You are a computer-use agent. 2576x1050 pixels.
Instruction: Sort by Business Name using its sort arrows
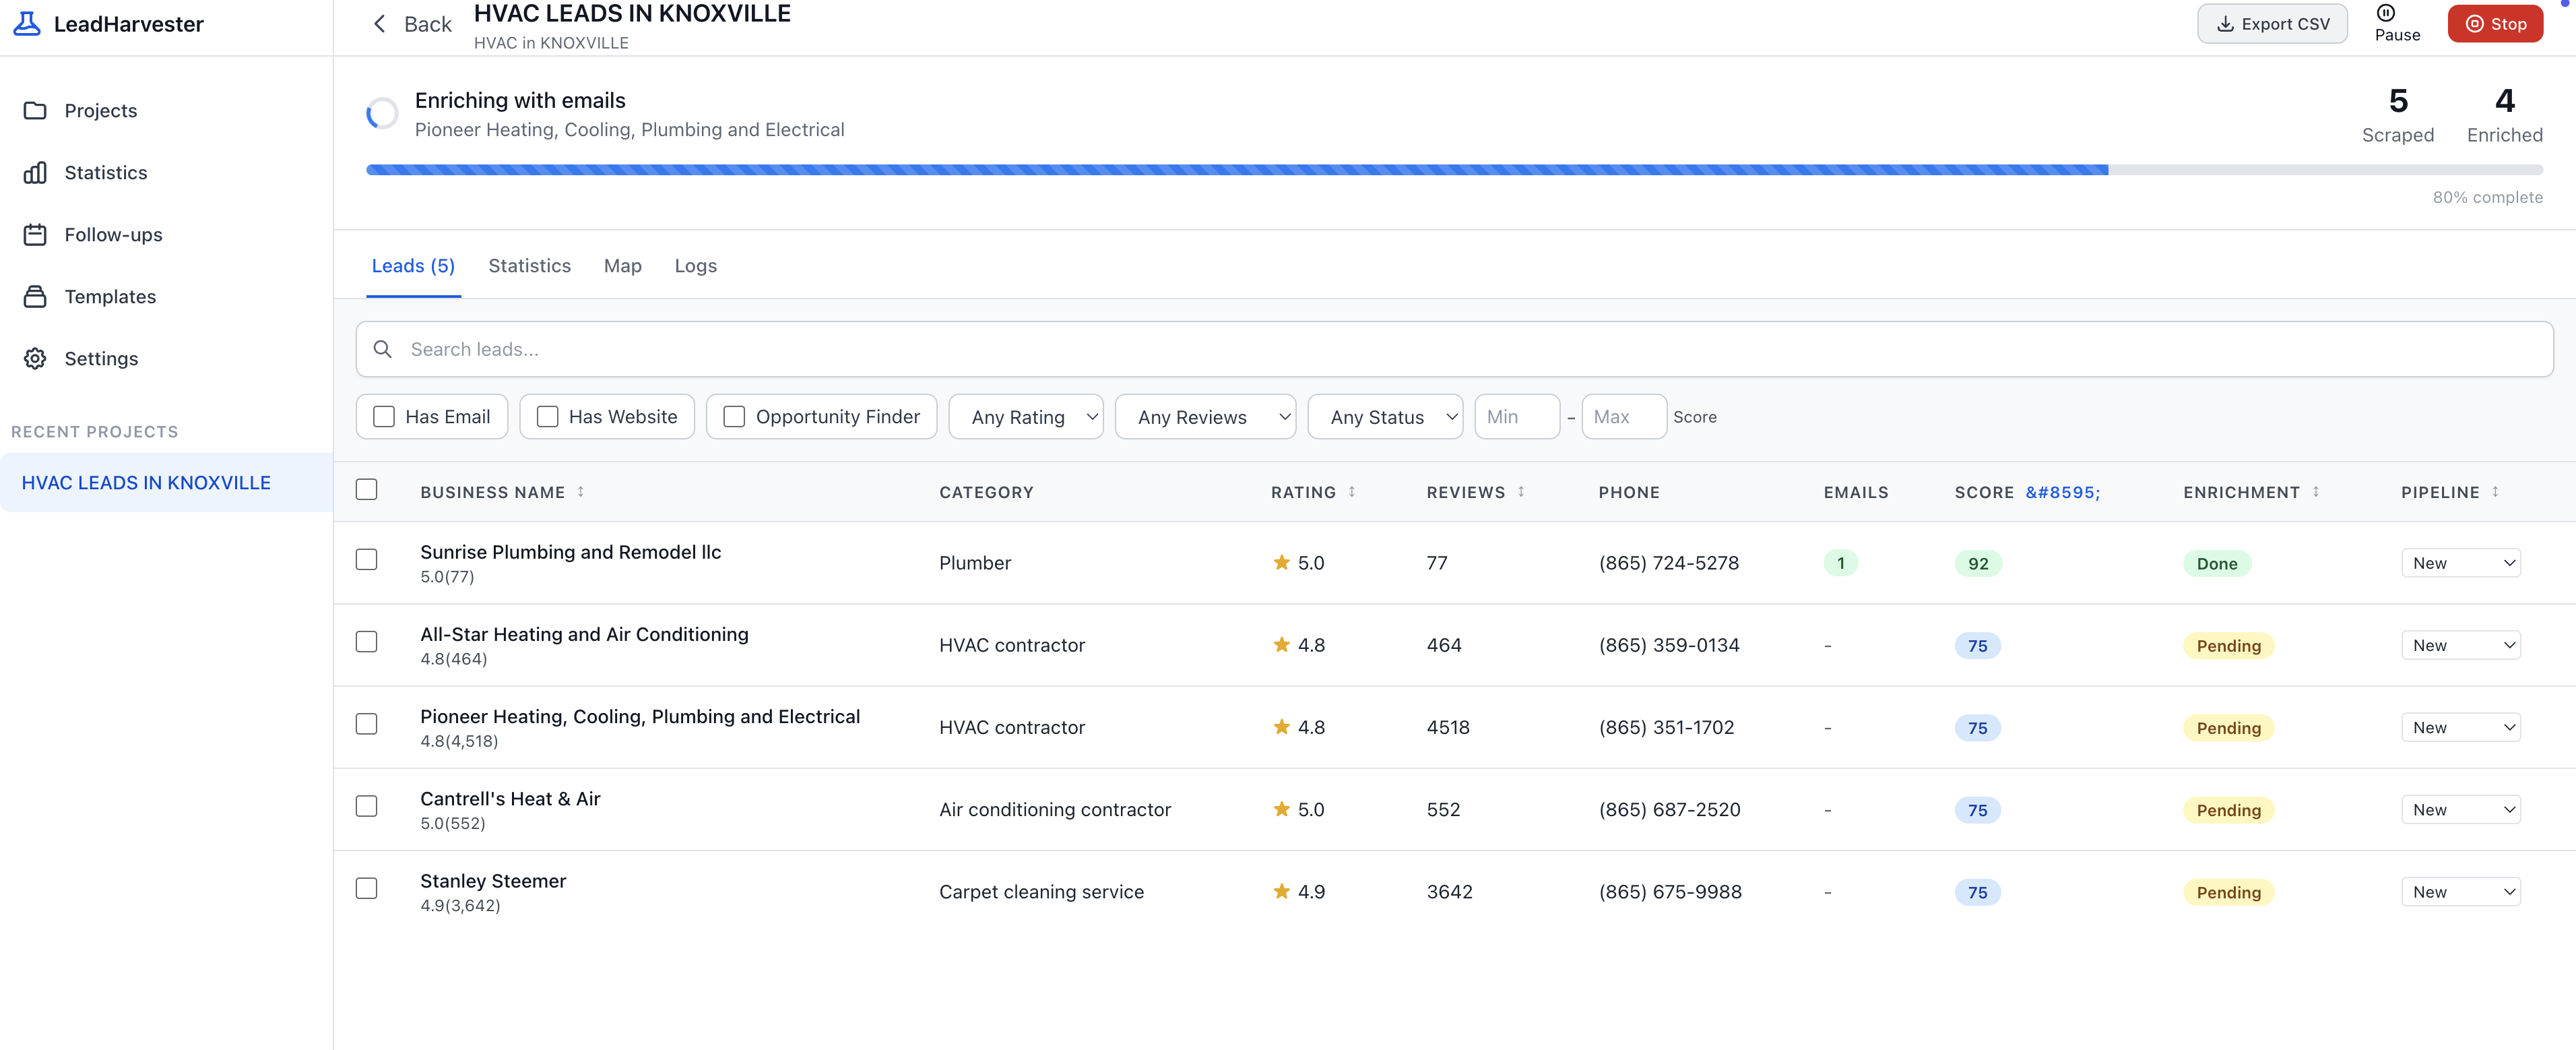580,491
